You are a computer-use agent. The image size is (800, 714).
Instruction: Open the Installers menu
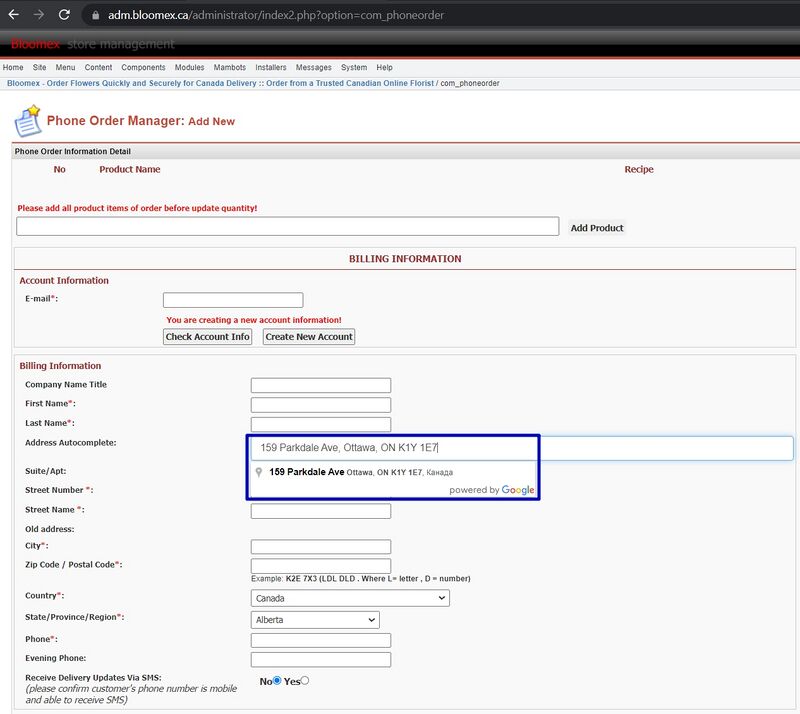pos(271,67)
